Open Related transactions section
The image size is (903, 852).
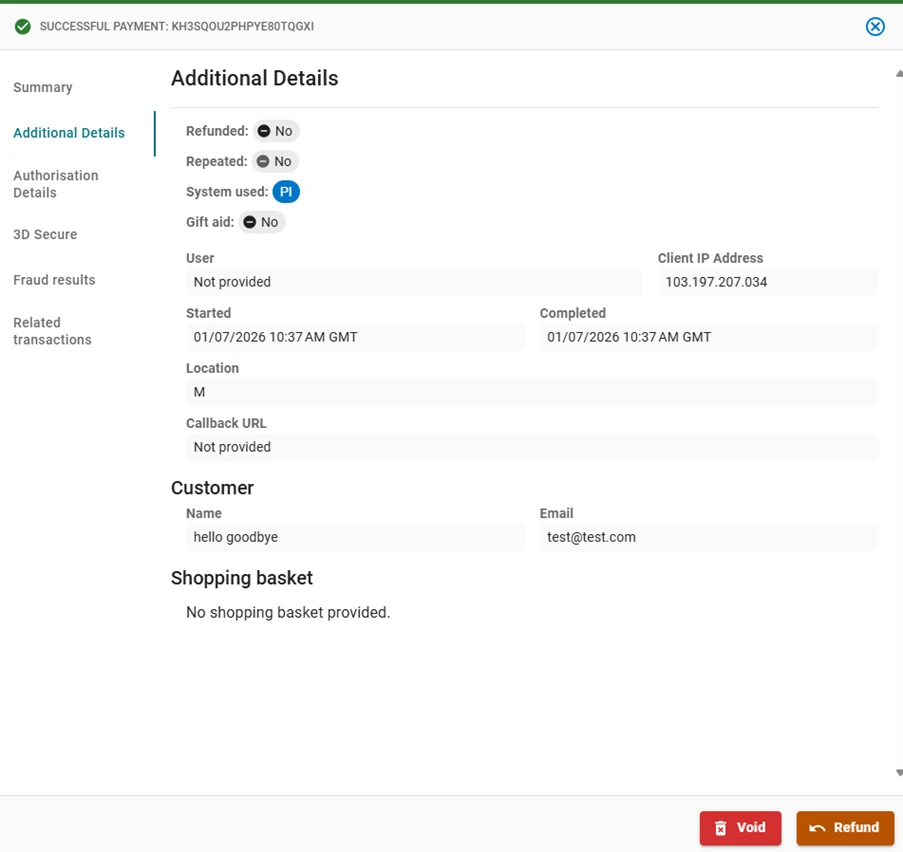[52, 331]
